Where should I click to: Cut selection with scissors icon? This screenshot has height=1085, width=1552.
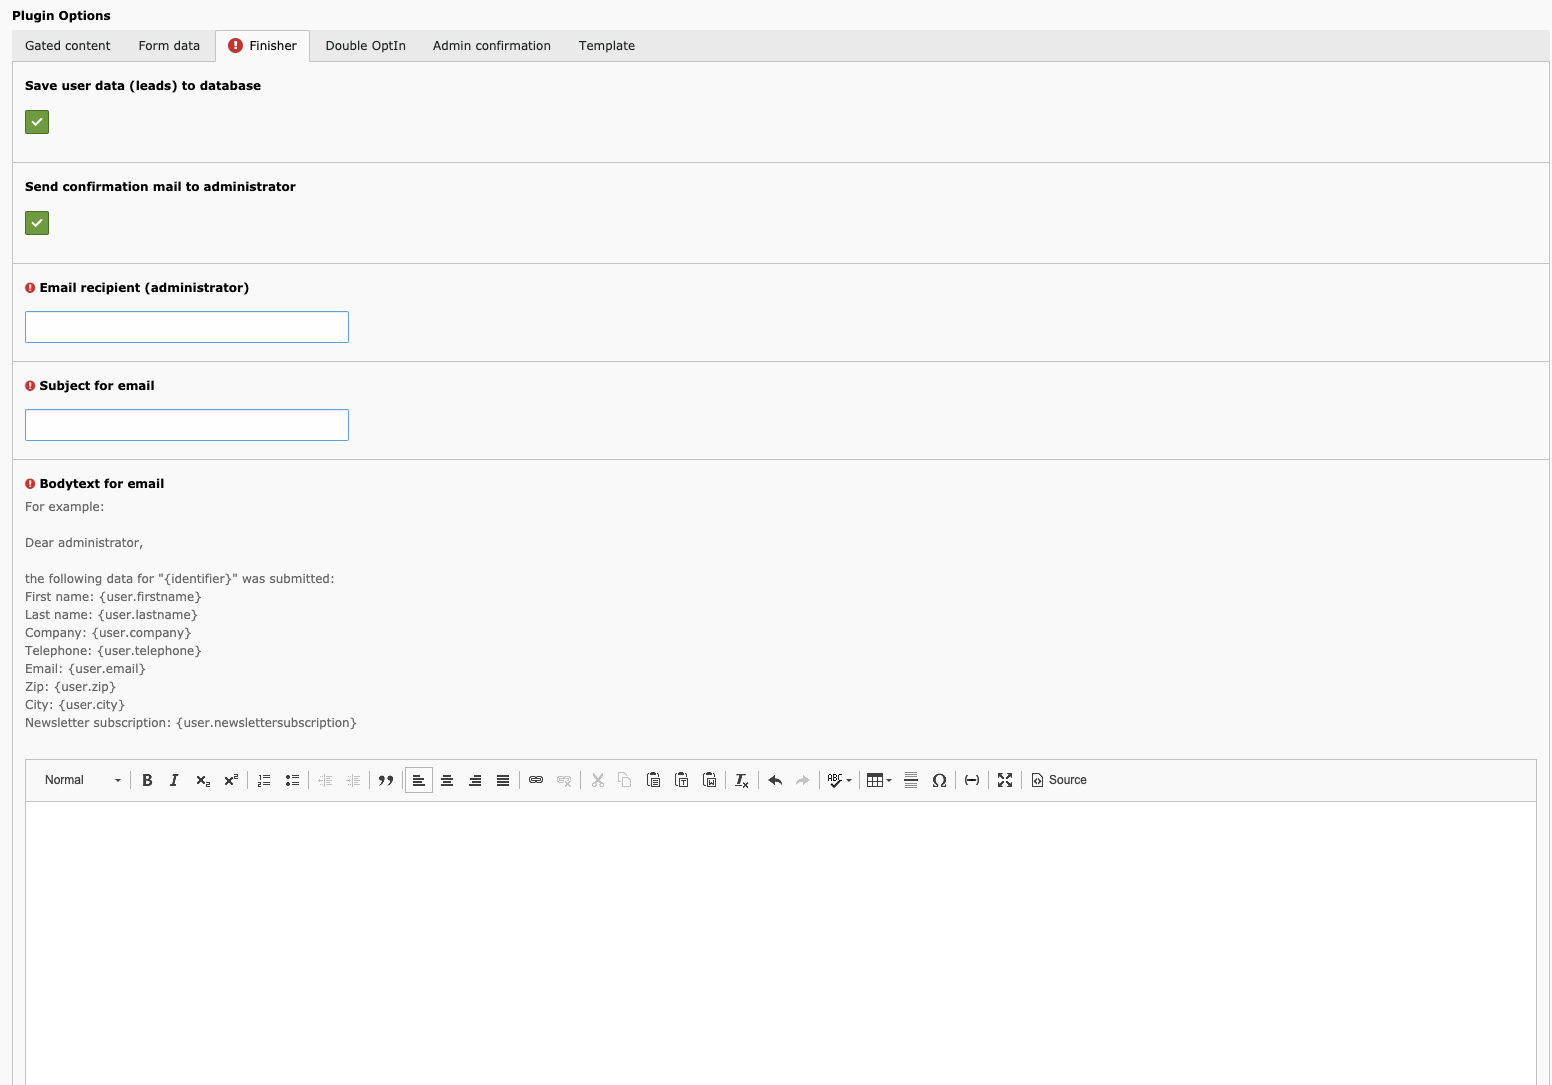598,780
